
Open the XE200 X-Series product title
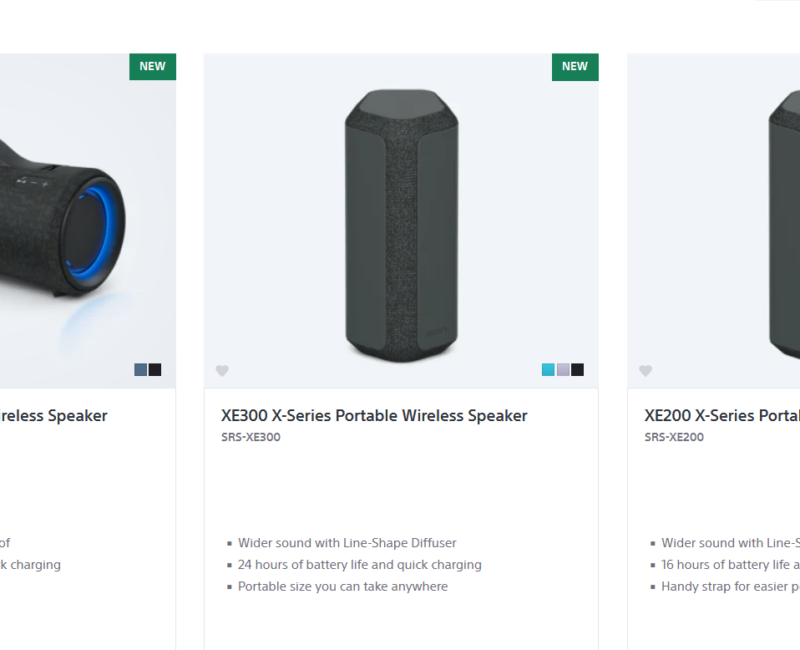[x=722, y=415]
